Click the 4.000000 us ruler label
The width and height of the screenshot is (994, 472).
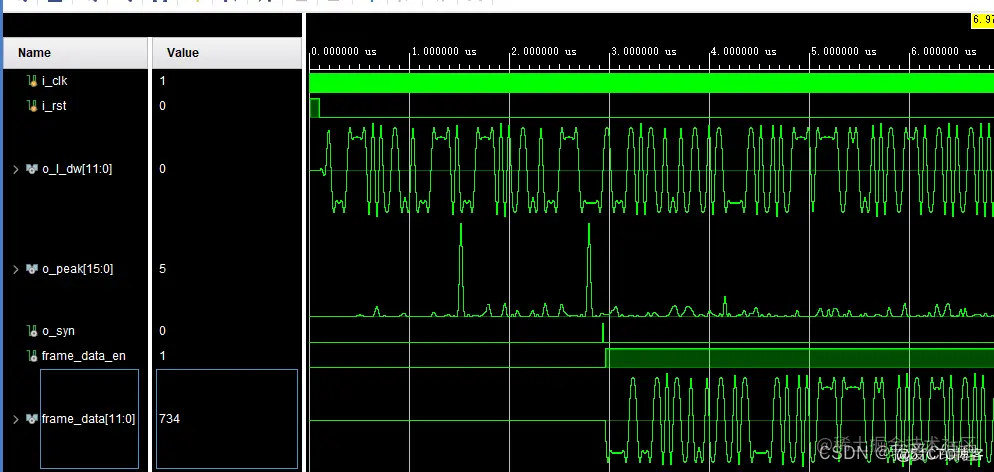pos(744,52)
